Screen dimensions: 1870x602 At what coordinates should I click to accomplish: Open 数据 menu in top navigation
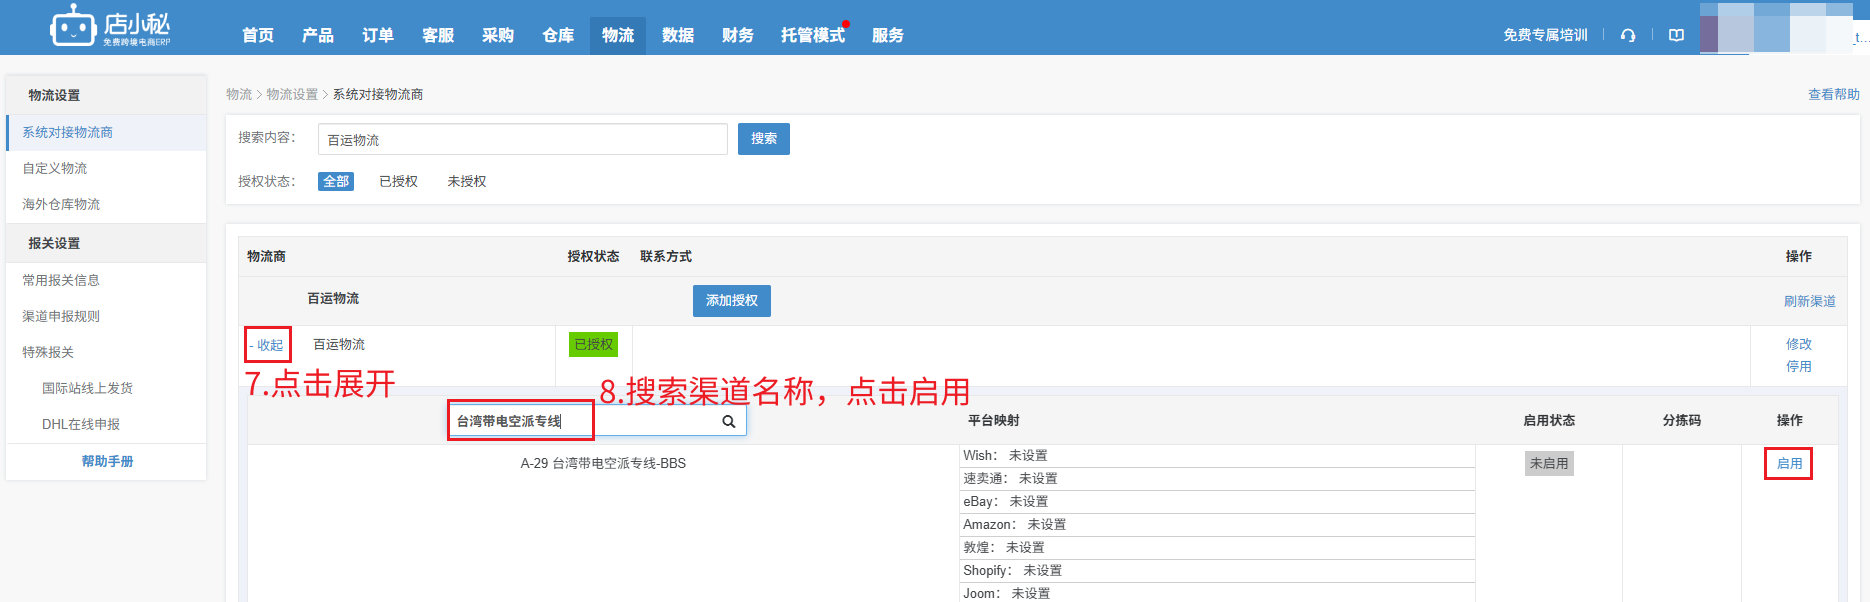pos(678,35)
